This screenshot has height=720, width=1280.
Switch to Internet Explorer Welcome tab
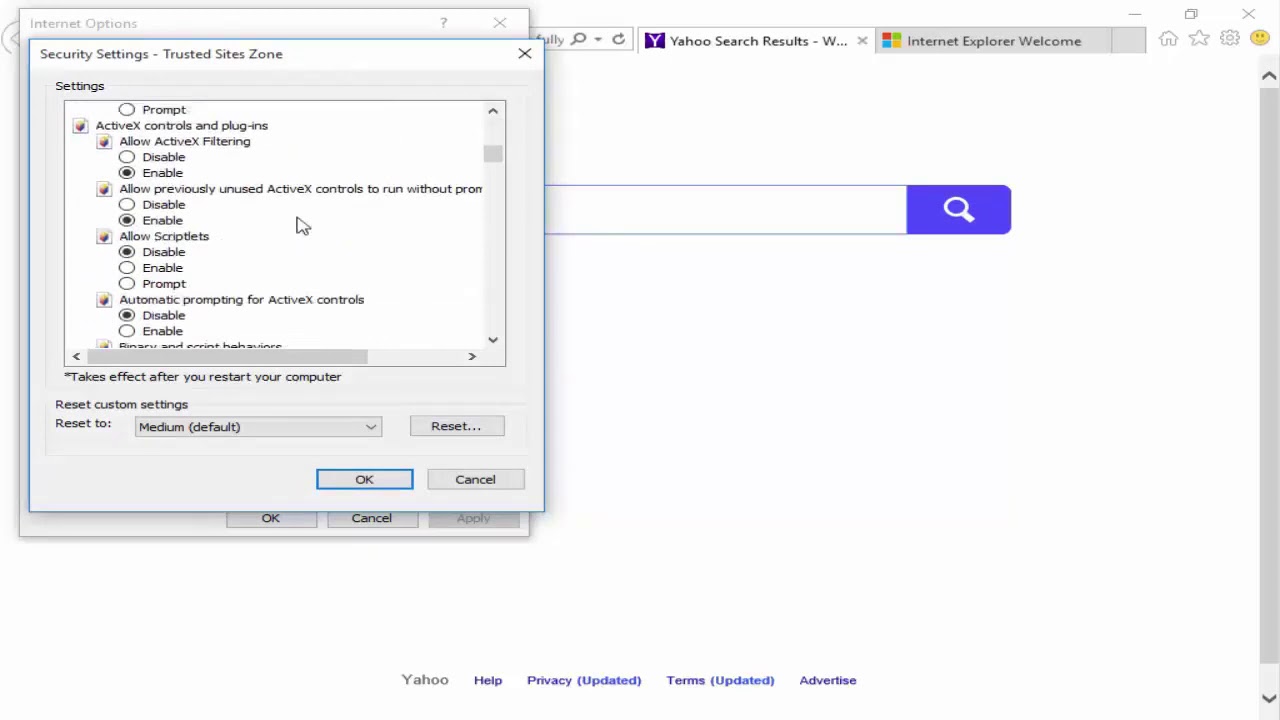tap(992, 41)
